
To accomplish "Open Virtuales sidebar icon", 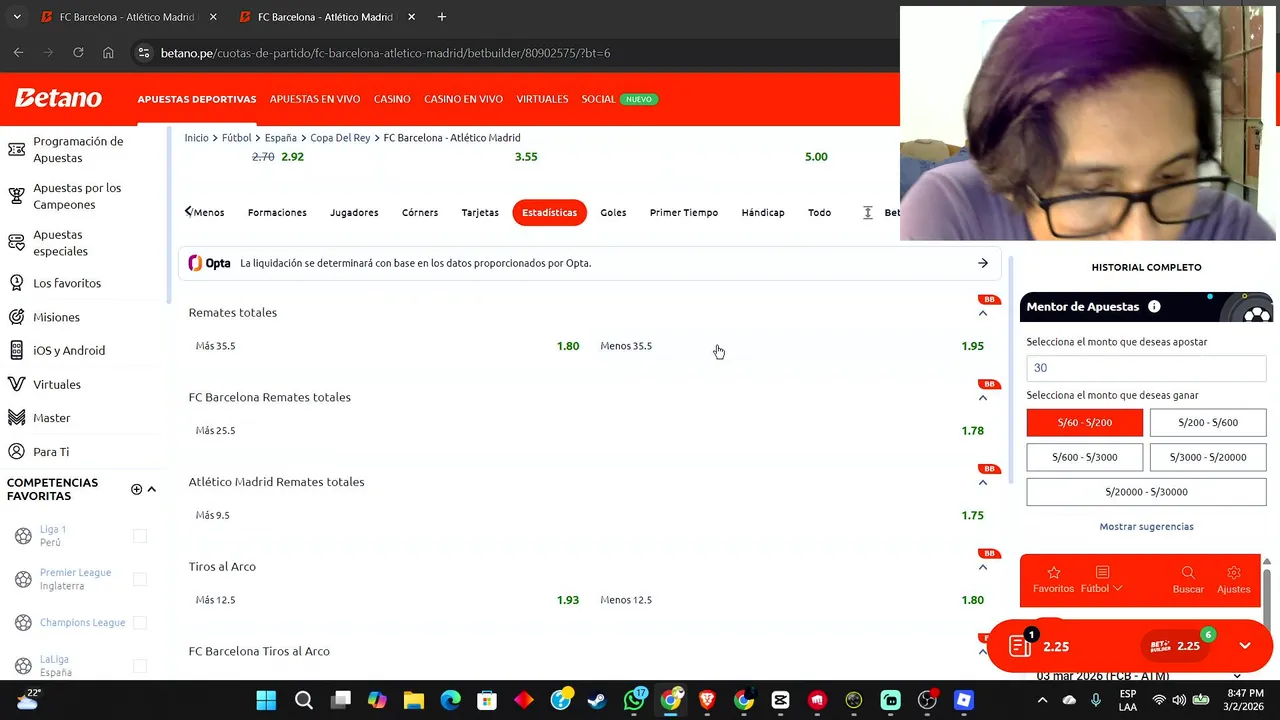I will click(x=16, y=384).
